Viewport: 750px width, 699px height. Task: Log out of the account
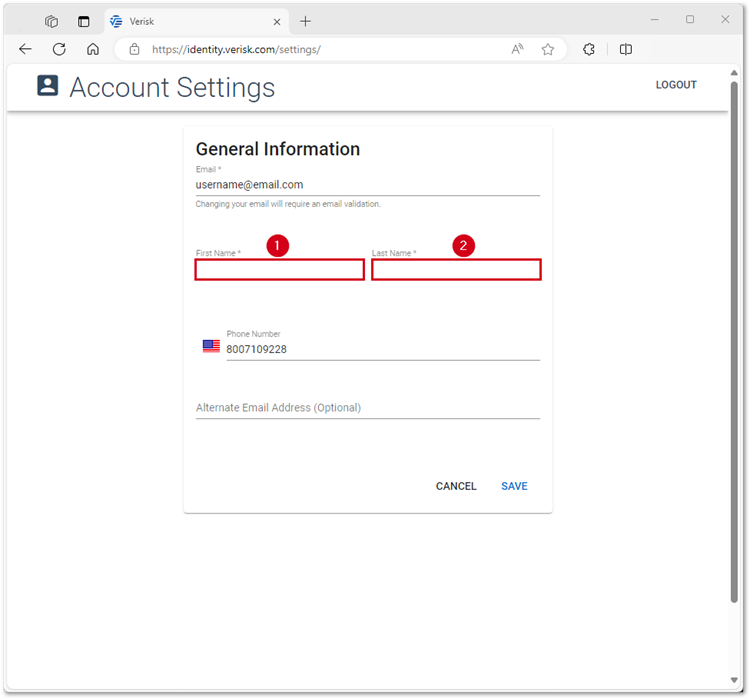(676, 85)
